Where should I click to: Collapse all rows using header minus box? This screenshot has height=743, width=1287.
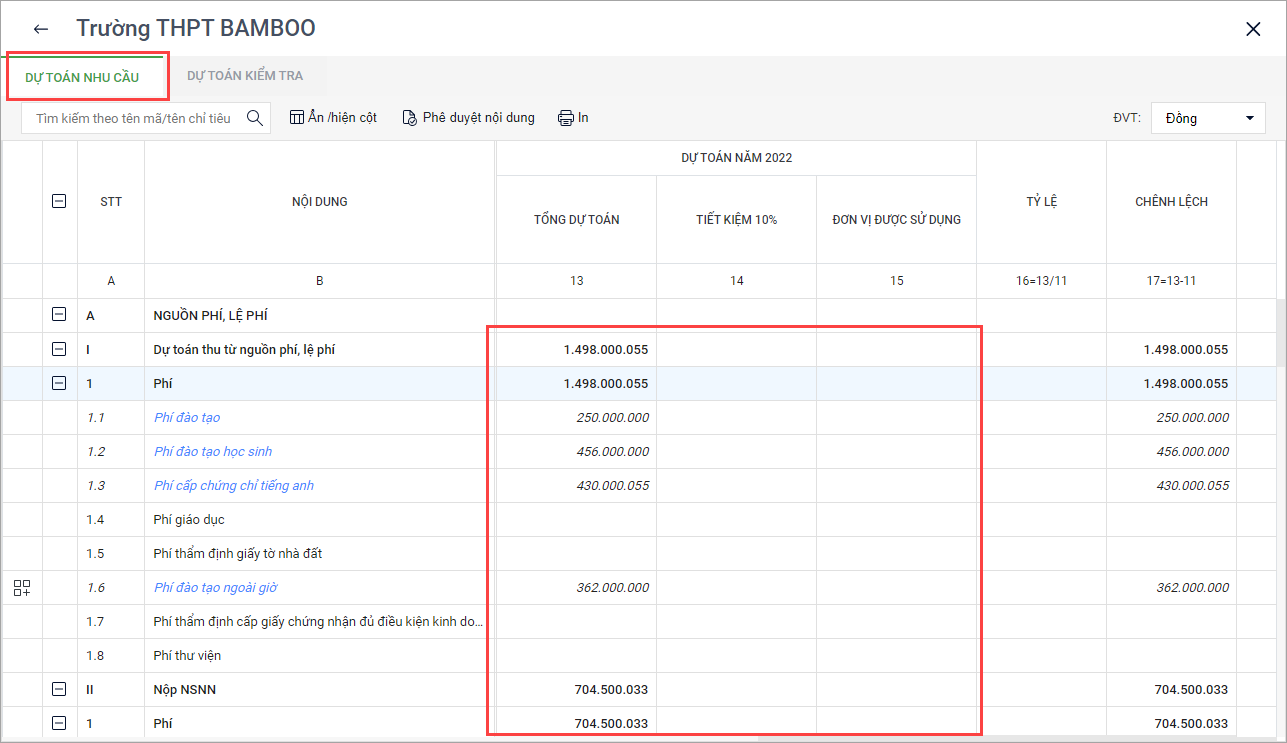click(59, 201)
